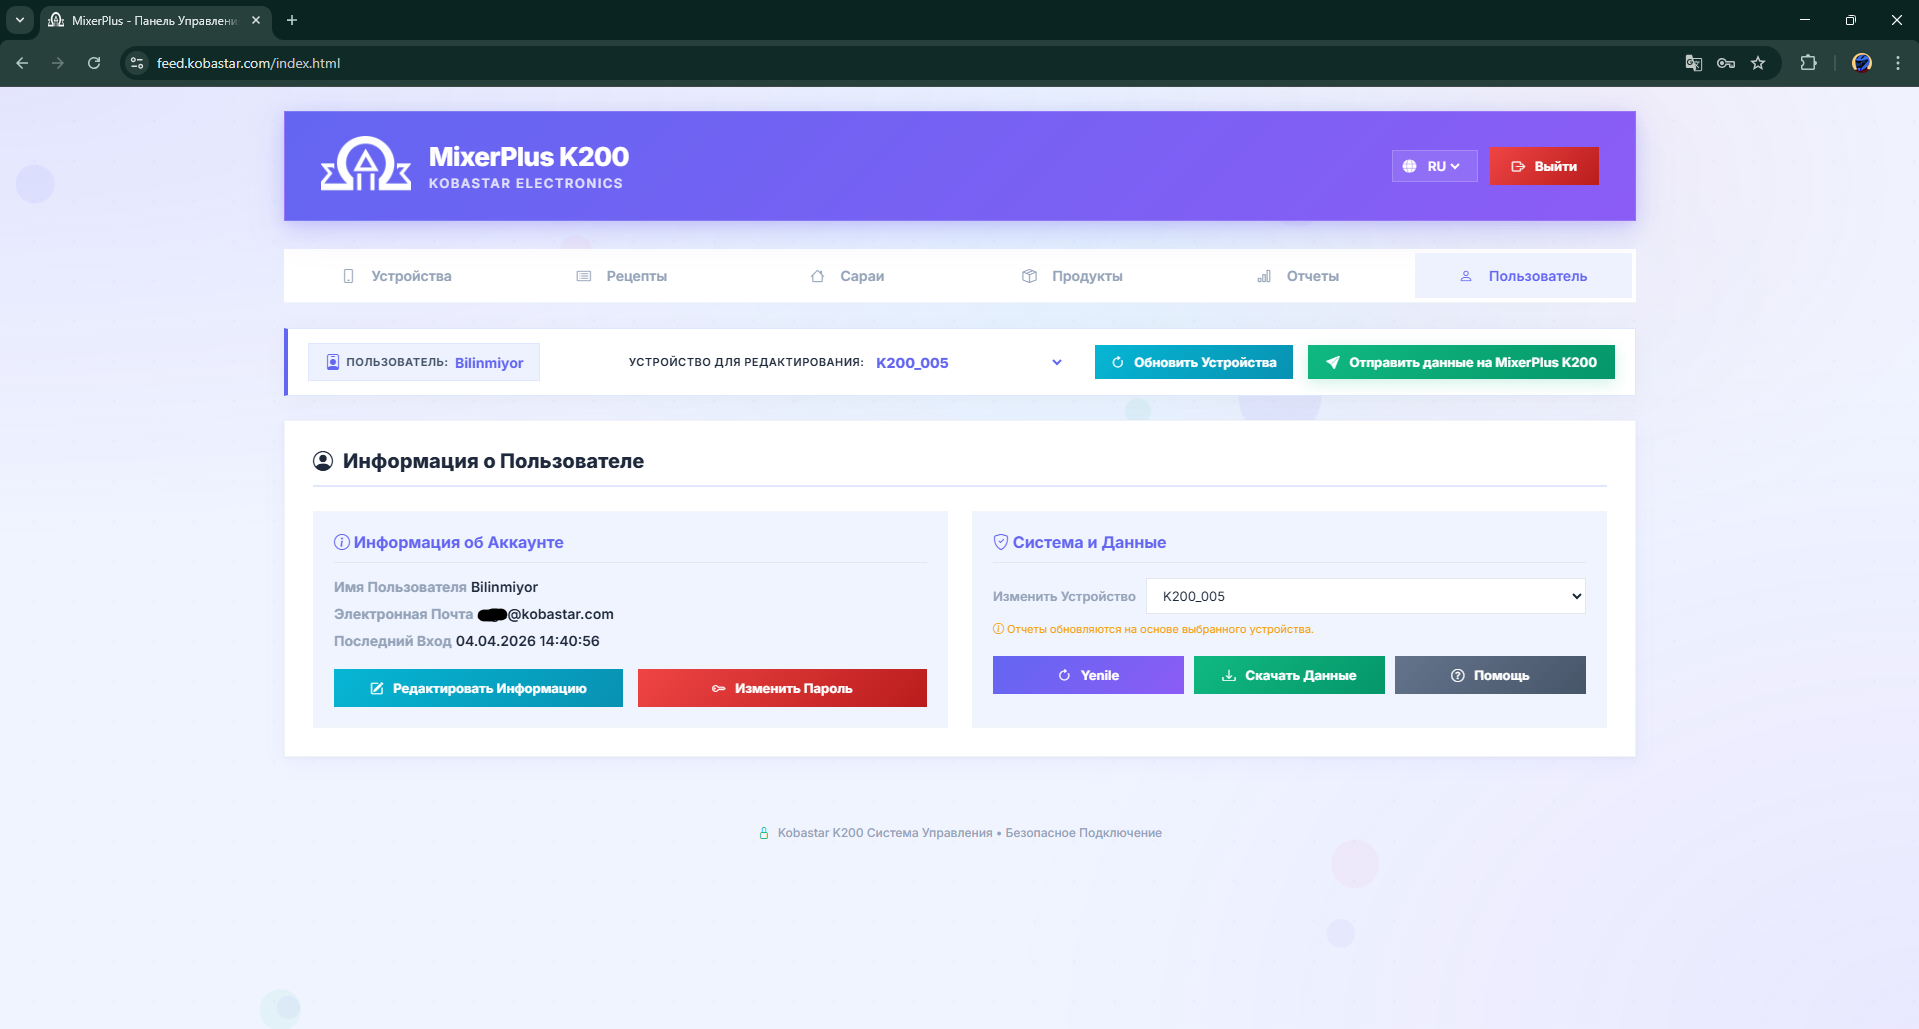The image size is (1919, 1029).
Task: Bookmark page with the star icon
Action: point(1758,63)
